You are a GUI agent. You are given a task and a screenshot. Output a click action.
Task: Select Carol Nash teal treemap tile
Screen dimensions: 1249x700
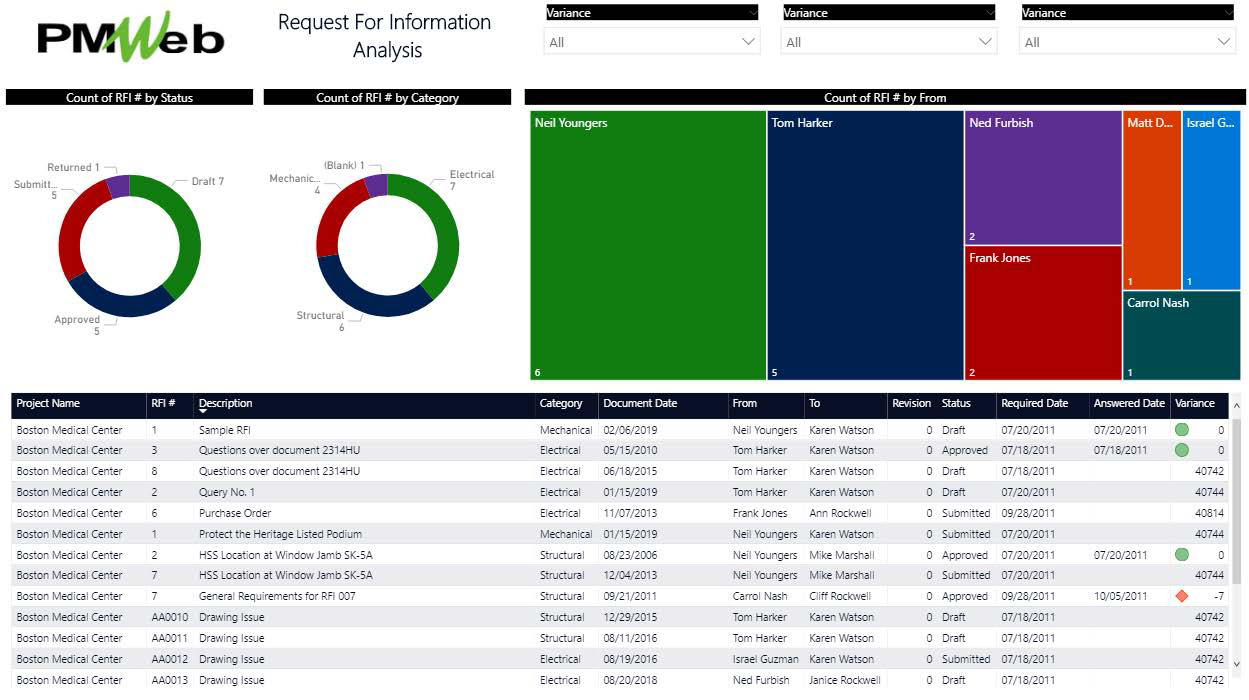click(1182, 336)
